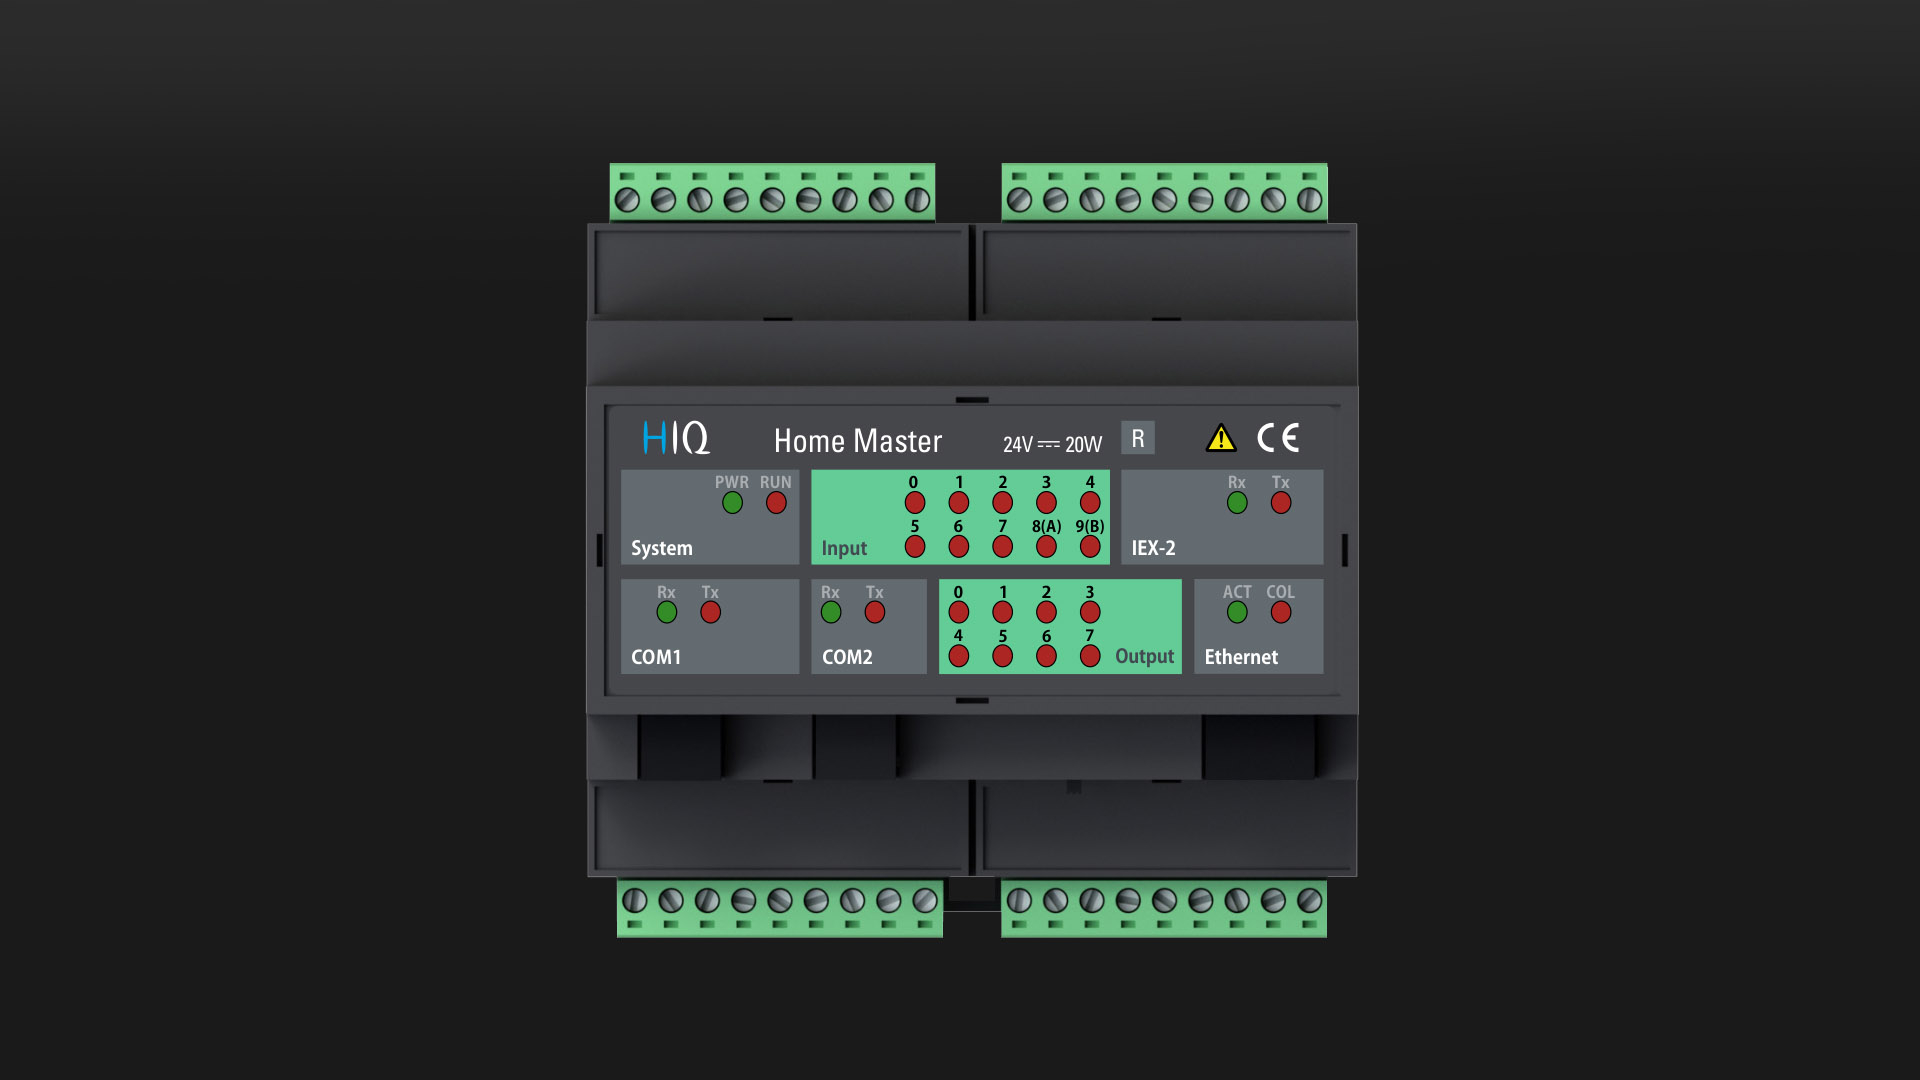The width and height of the screenshot is (1920, 1080).
Task: Click the ACT label text
Action: click(x=1237, y=592)
